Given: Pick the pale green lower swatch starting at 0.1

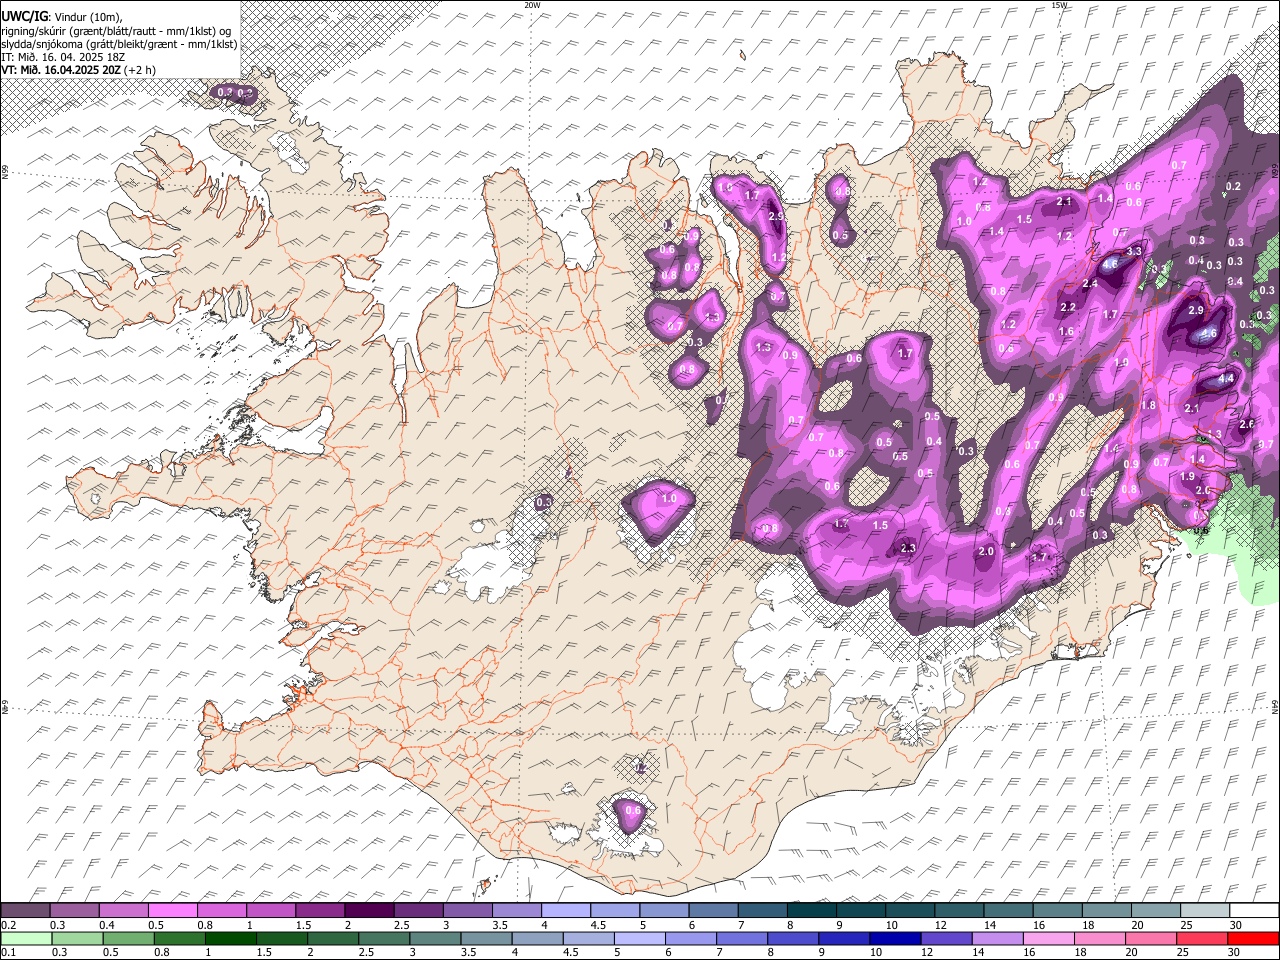Looking at the screenshot, I should 25,938.
